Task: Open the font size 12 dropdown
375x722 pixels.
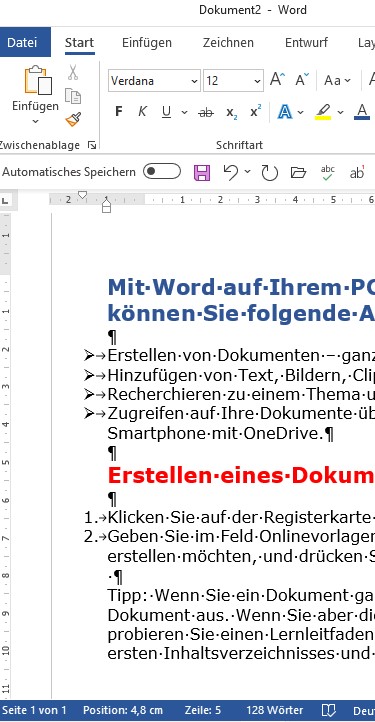Action: [234, 81]
